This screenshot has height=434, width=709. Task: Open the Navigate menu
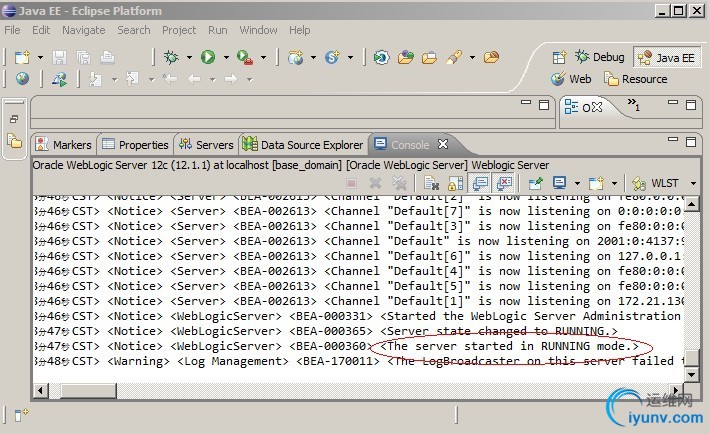(84, 30)
